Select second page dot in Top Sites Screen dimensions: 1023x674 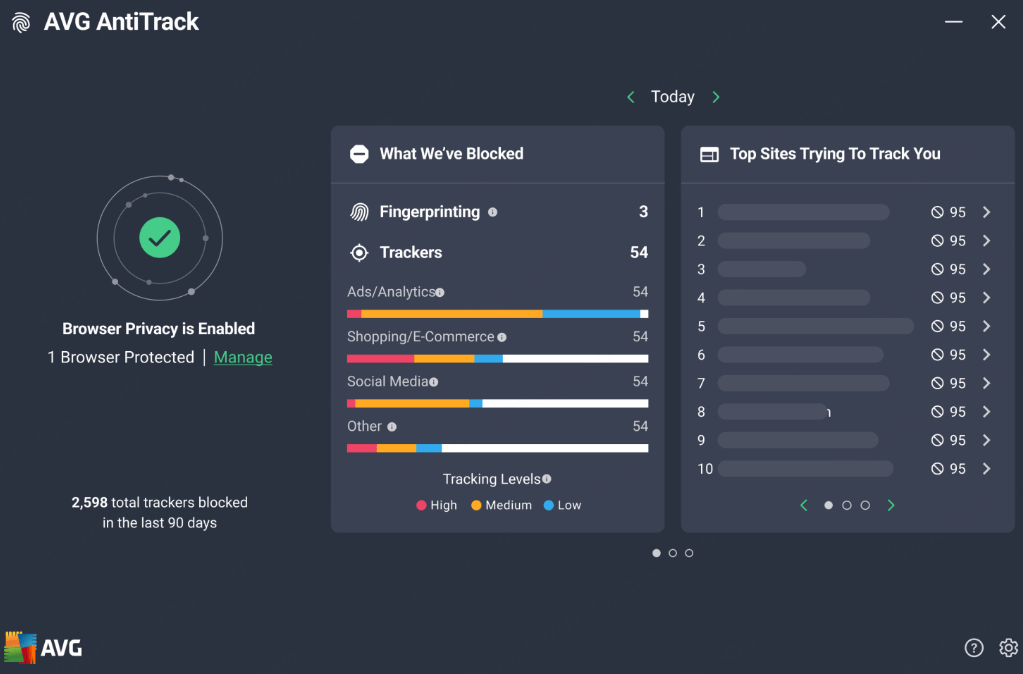tap(847, 506)
